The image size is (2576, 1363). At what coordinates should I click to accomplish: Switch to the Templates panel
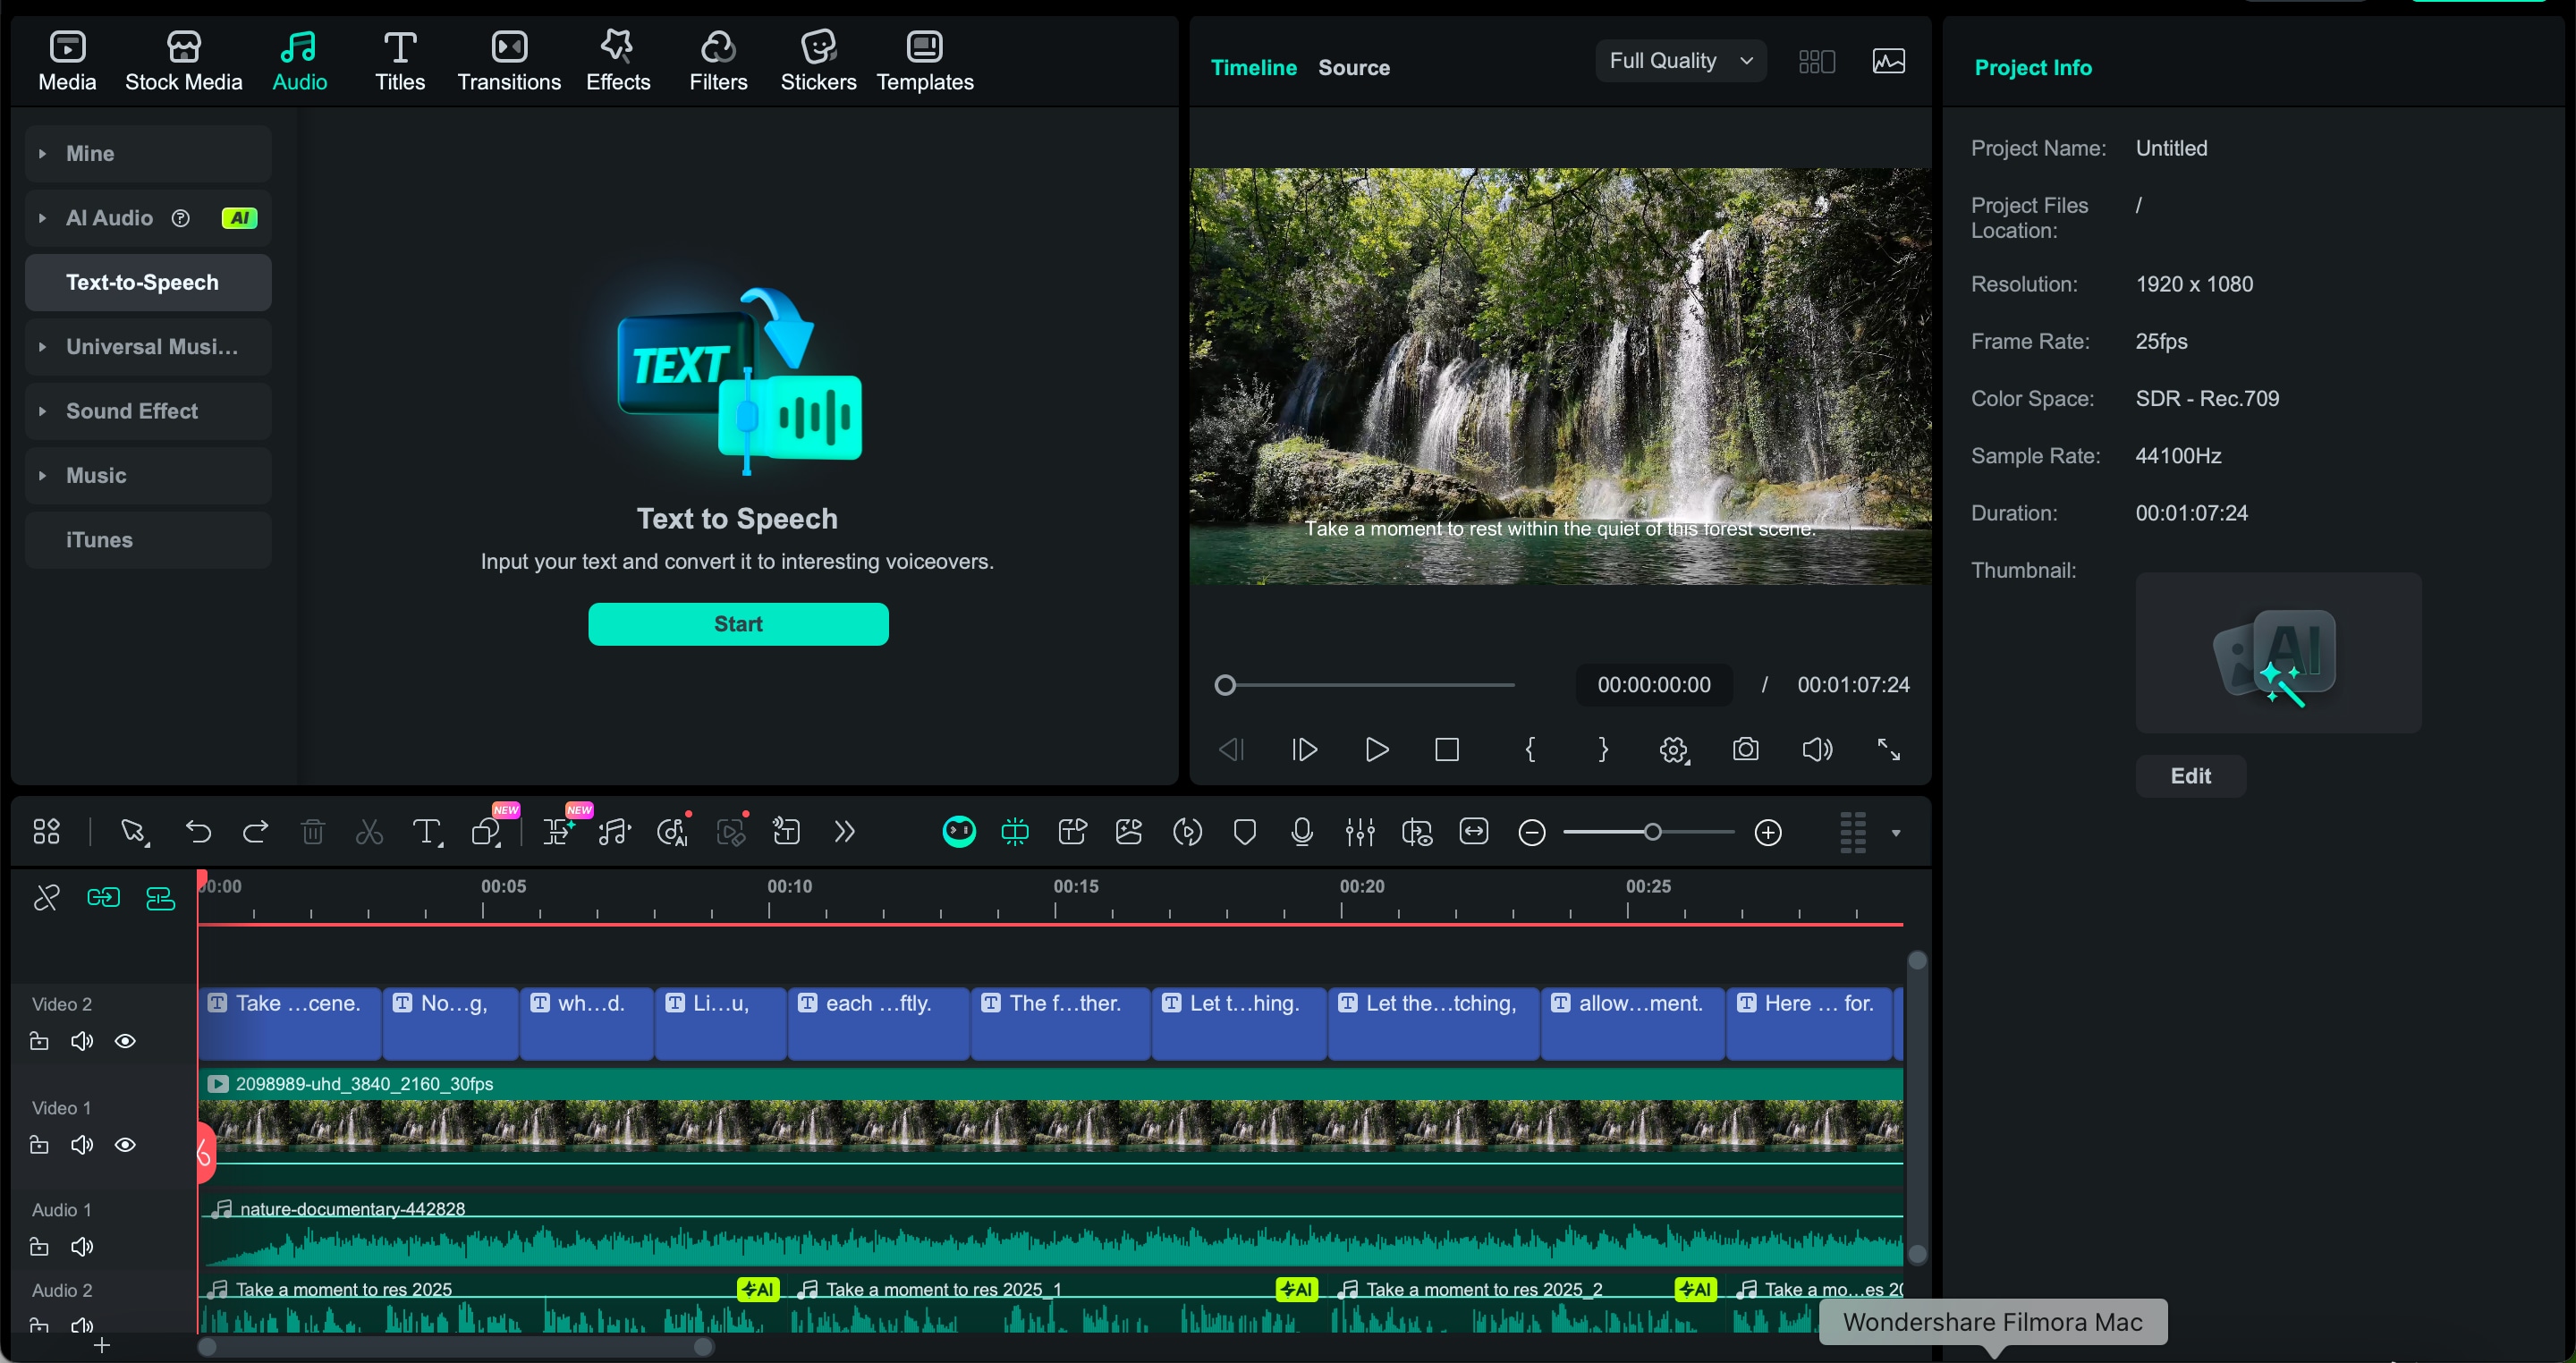[923, 60]
